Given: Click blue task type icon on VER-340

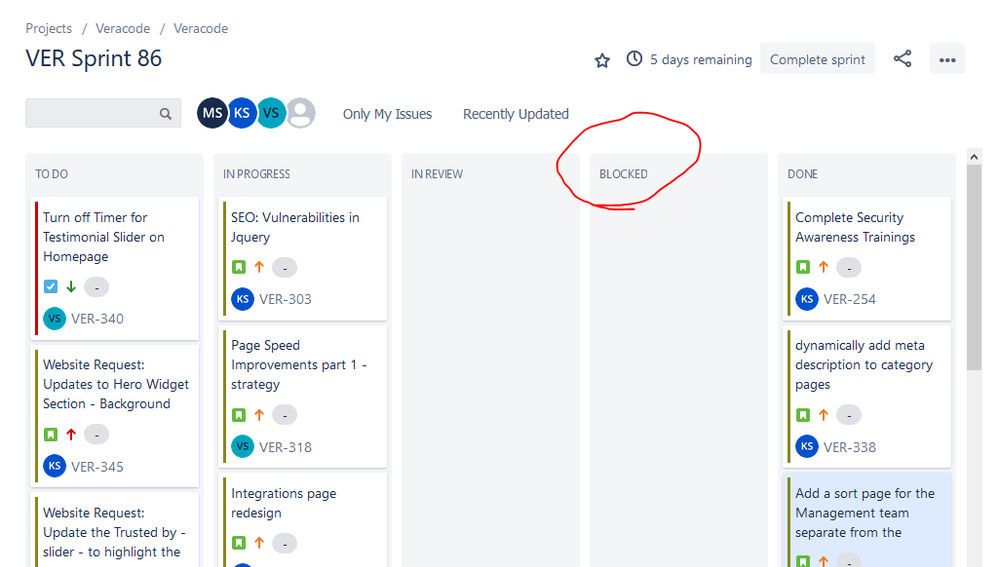Looking at the screenshot, I should [x=50, y=287].
